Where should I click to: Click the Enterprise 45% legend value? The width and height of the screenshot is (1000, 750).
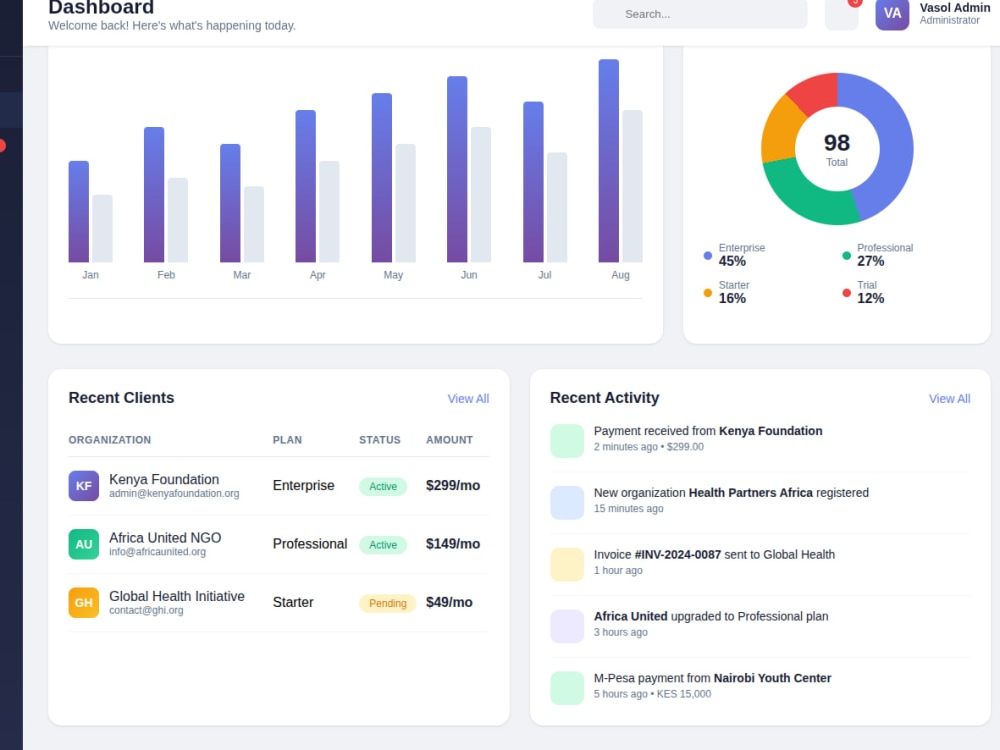[732, 261]
